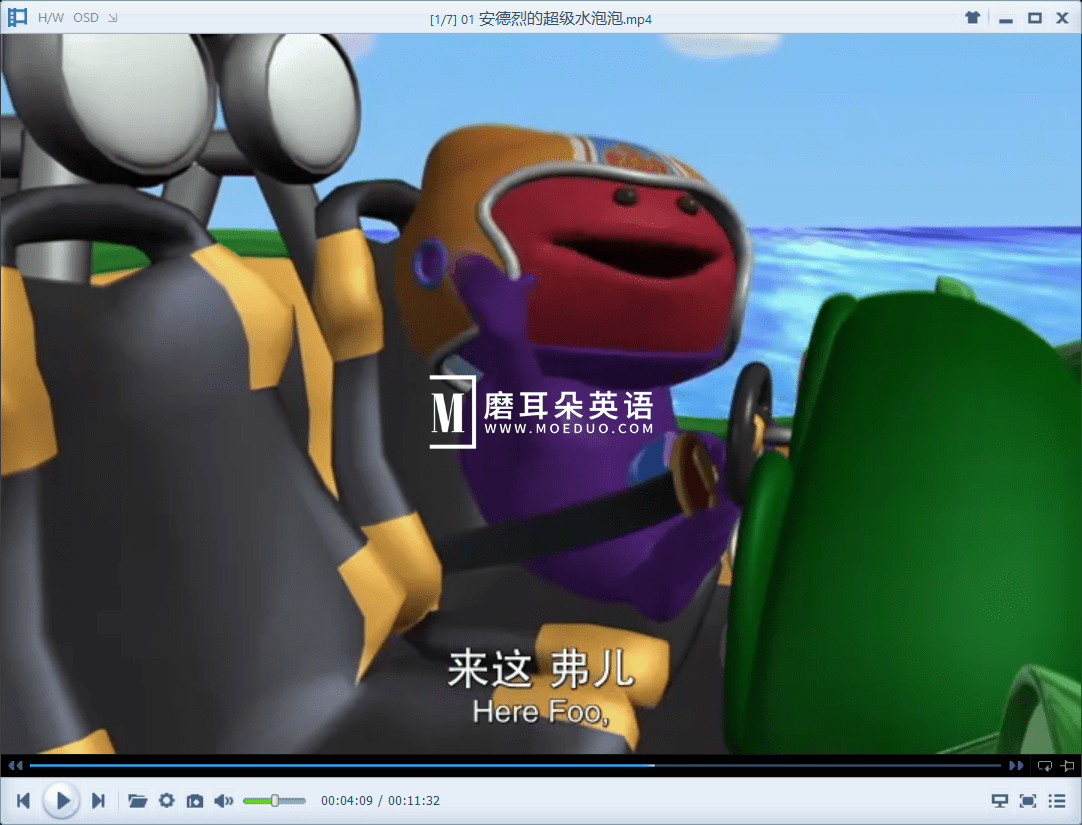1082x825 pixels.
Task: Toggle H/W hardware acceleration
Action: tap(50, 18)
